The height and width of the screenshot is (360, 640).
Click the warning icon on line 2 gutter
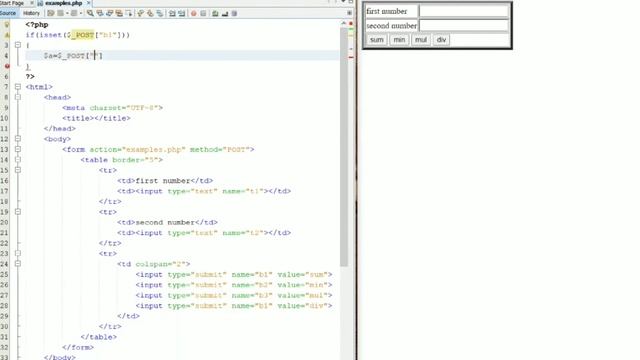[x=7, y=35]
